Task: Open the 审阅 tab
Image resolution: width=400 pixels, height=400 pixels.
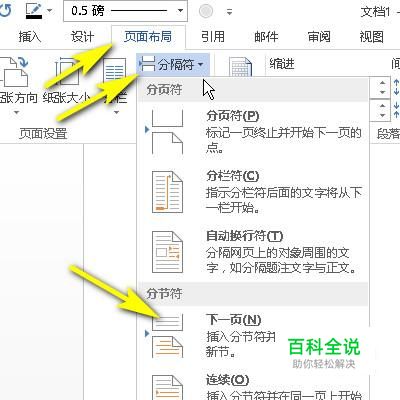Action: (319, 37)
